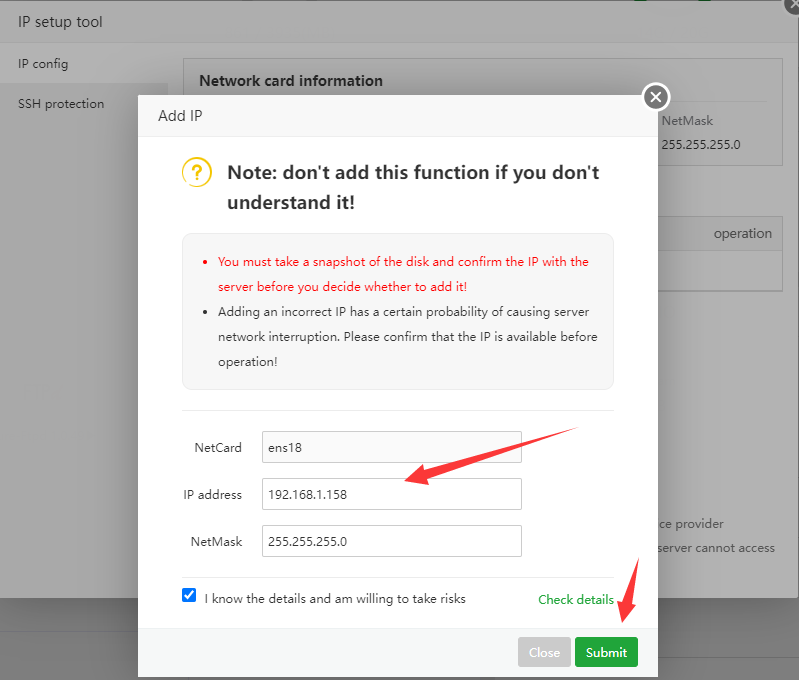
Task: Click the 'operation' table column header
Action: coord(742,234)
